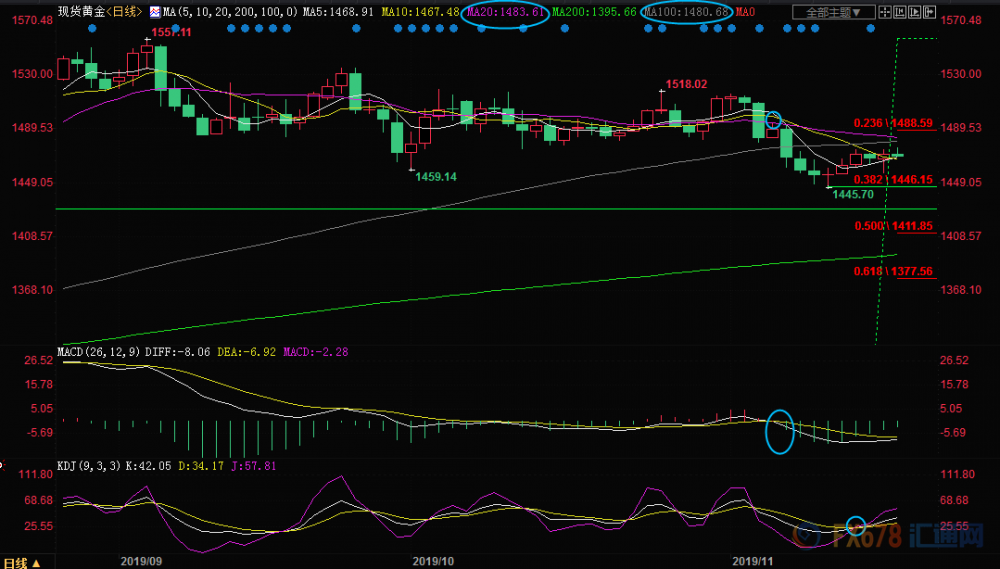The image size is (1000, 569).
Task: Click the jump-to-start chart icon
Action: pos(900,11)
